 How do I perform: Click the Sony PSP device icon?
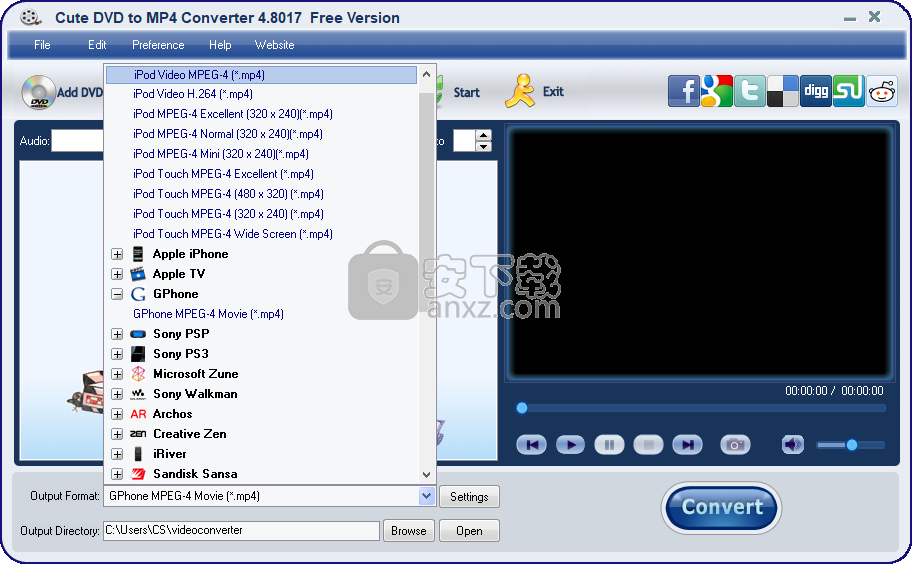[x=138, y=334]
